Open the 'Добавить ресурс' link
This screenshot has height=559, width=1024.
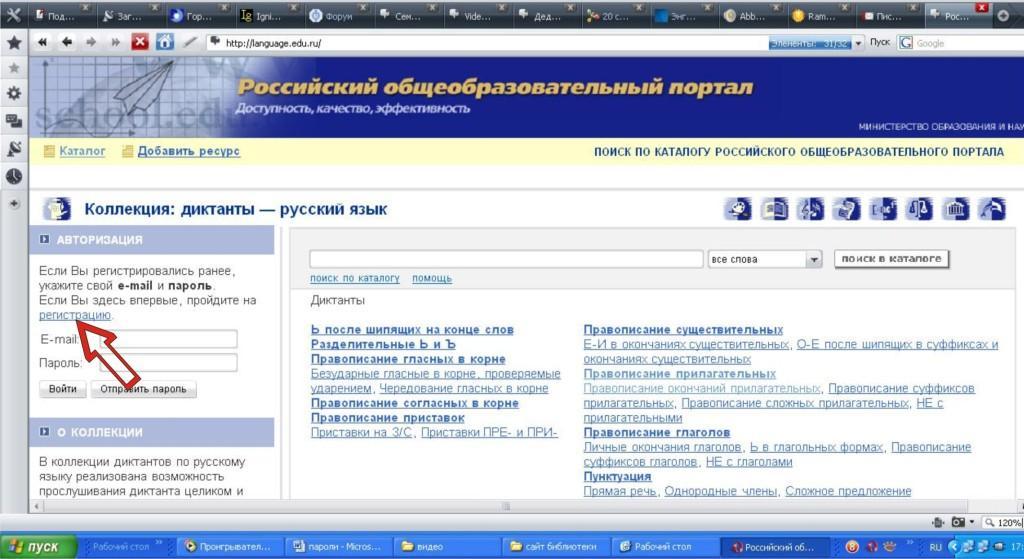click(189, 151)
